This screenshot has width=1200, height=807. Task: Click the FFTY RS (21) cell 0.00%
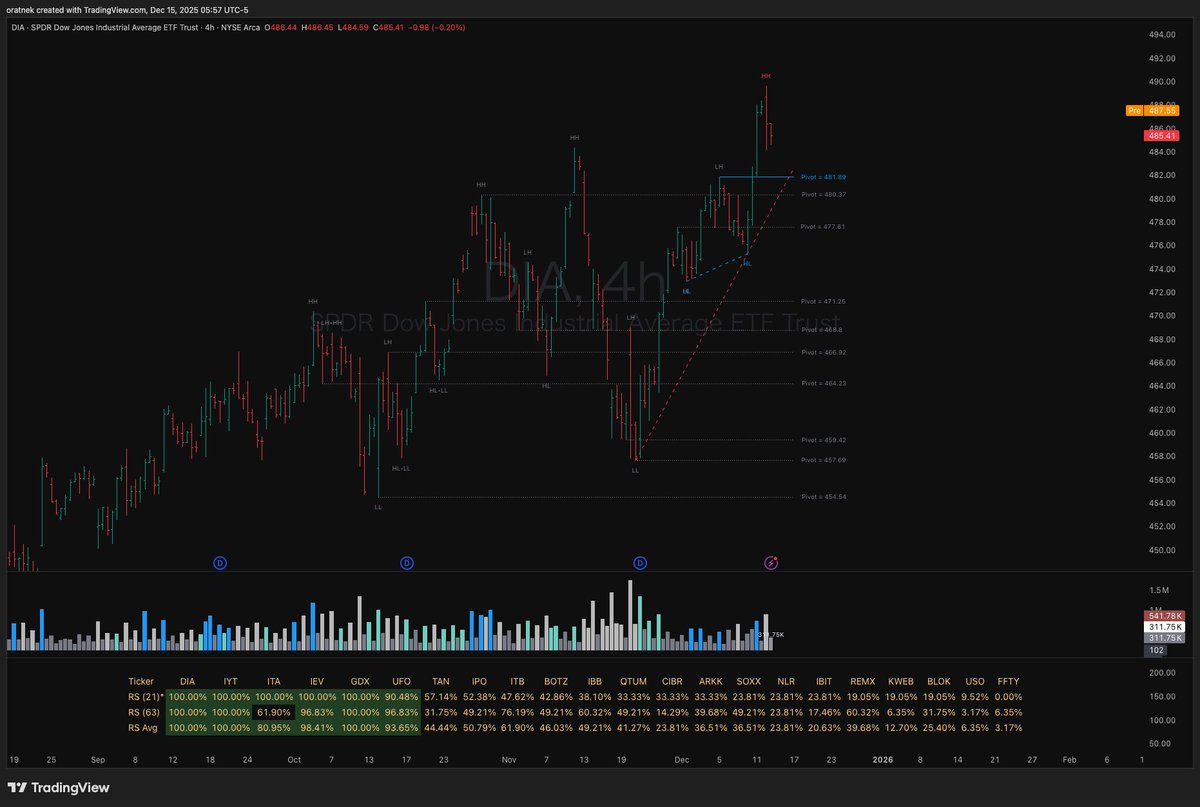point(1007,696)
